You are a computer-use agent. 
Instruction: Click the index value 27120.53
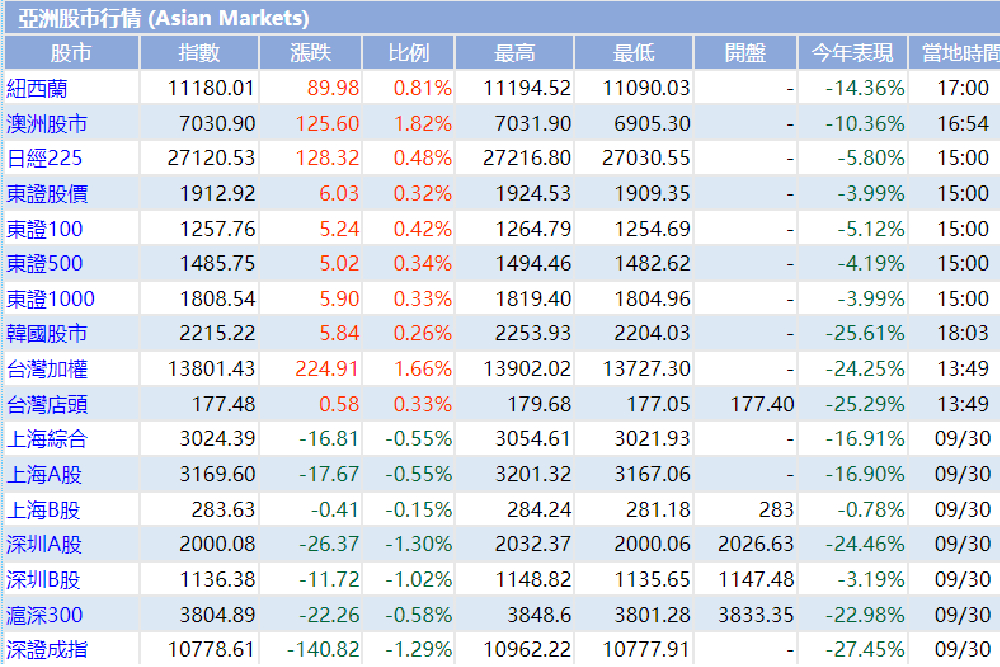211,158
